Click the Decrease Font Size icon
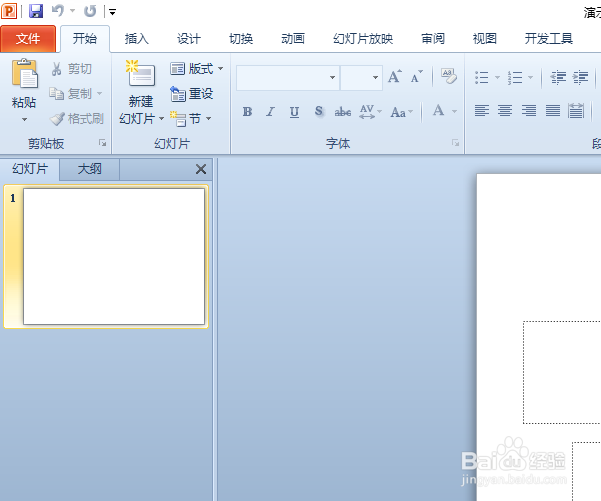Screen dimensions: 601x501 click(x=417, y=77)
